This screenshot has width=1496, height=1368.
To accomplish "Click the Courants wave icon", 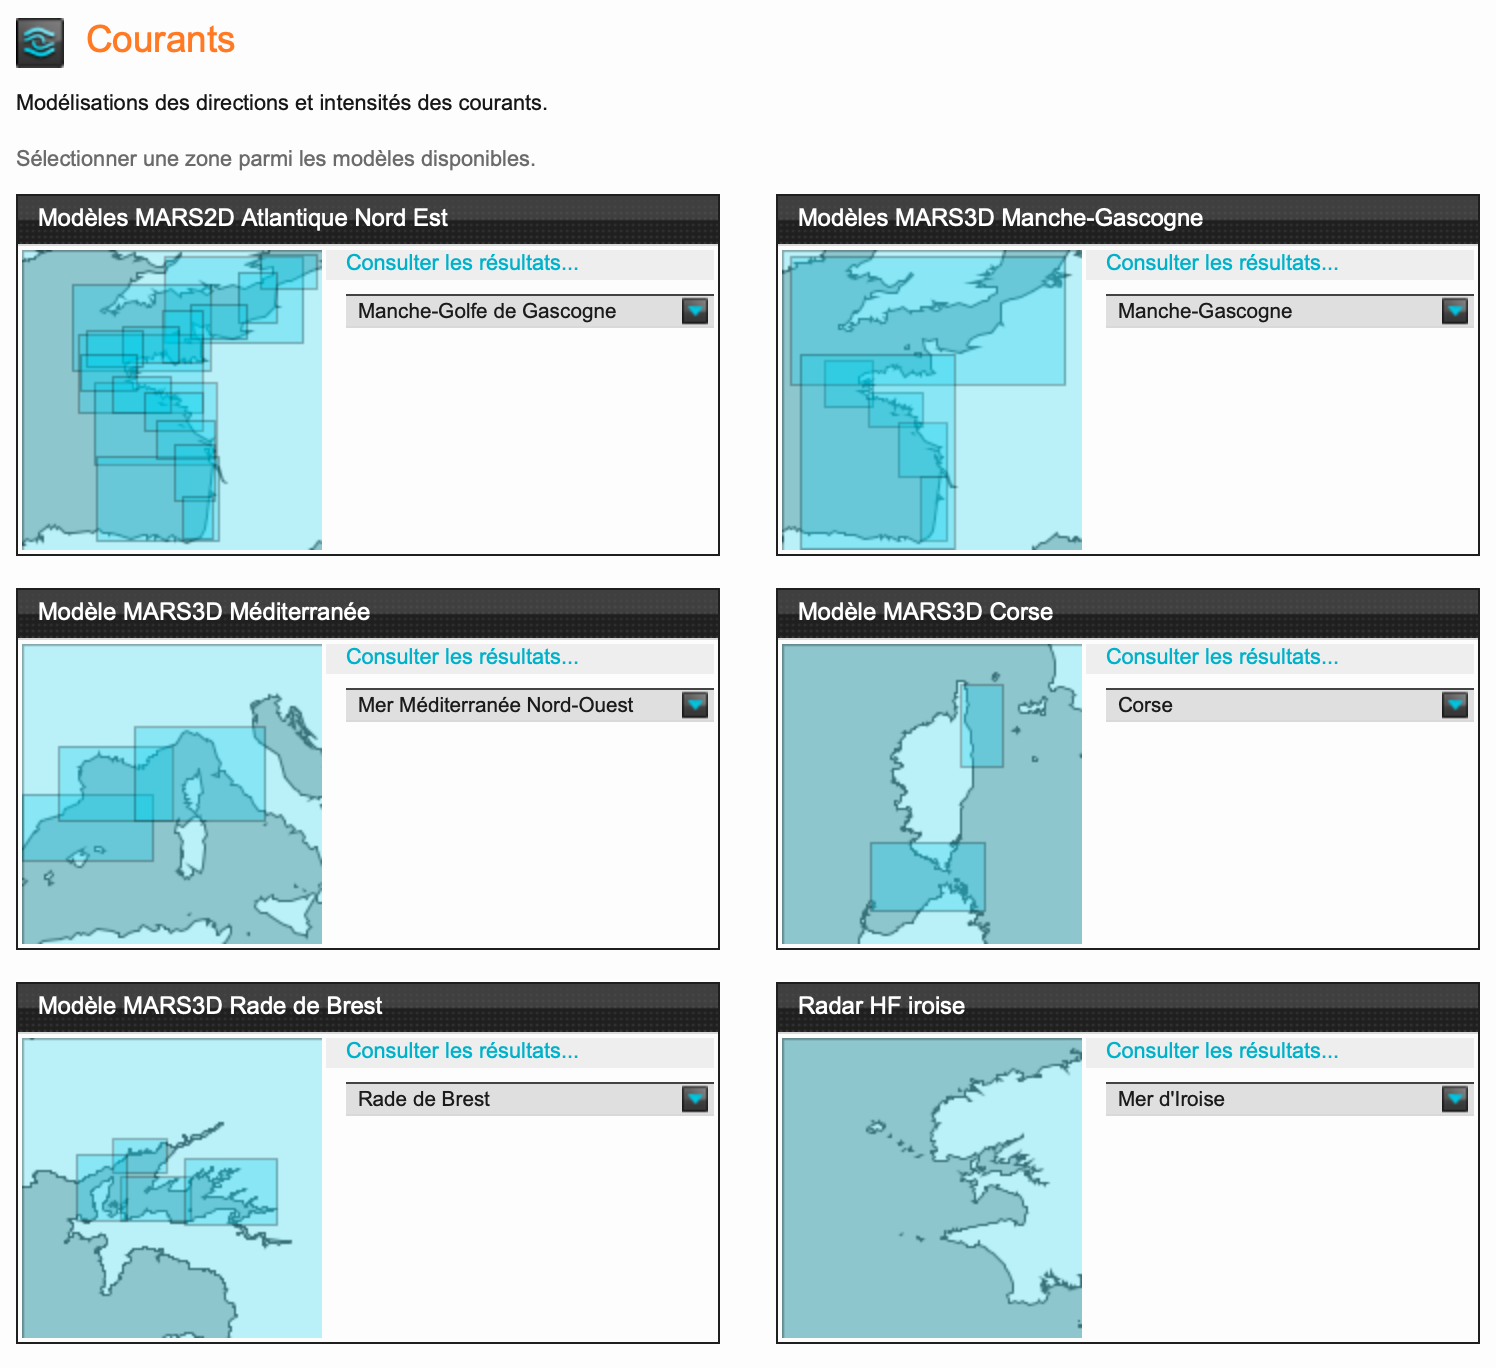I will [x=40, y=43].
